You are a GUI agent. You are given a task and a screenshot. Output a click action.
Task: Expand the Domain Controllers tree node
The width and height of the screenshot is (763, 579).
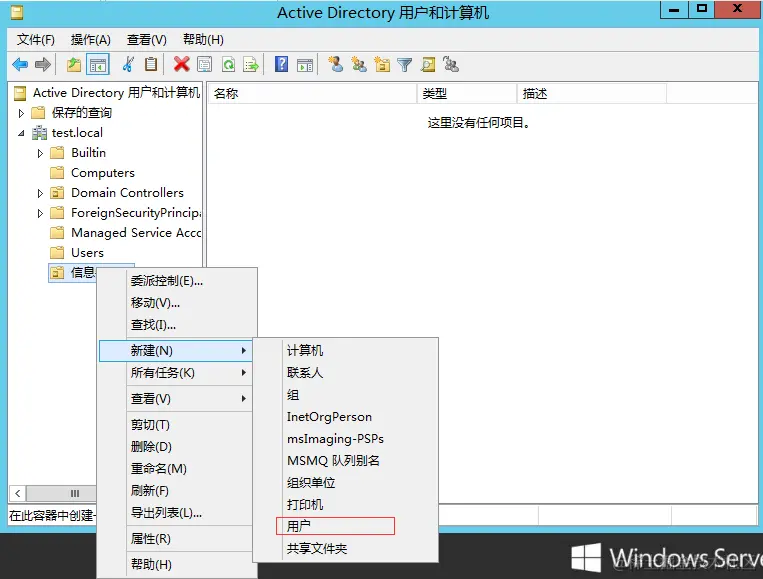(x=40, y=193)
